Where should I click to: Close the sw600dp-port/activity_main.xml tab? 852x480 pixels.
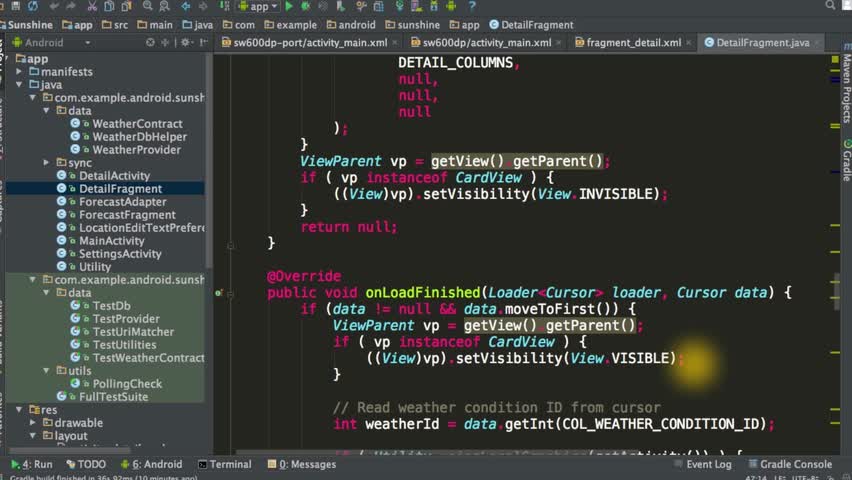(x=395, y=42)
